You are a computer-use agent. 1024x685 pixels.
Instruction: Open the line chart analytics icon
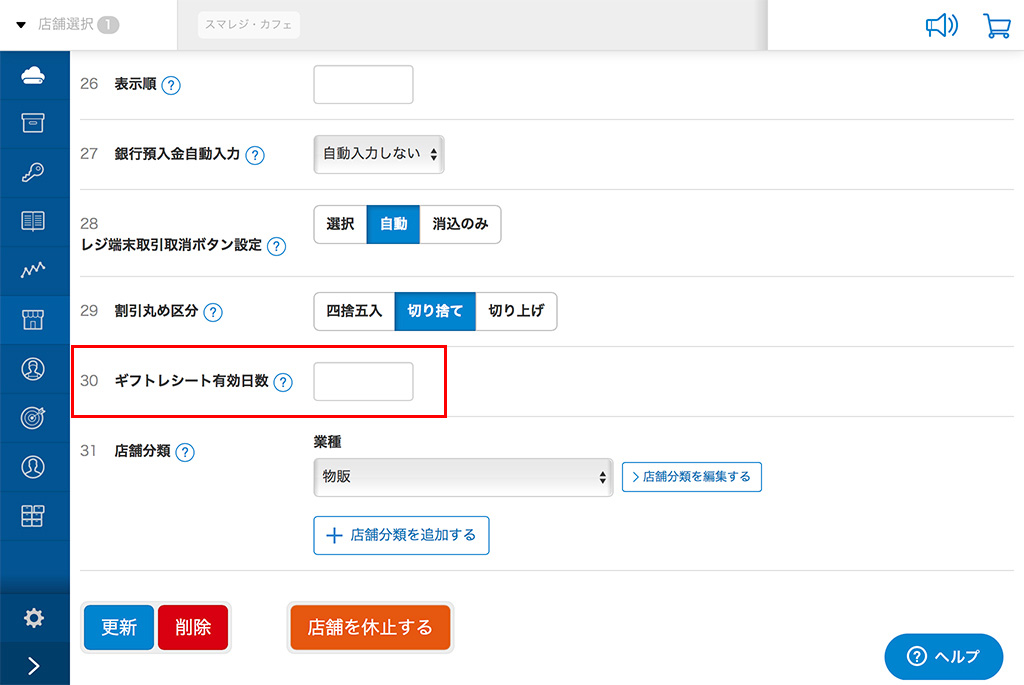click(x=34, y=270)
